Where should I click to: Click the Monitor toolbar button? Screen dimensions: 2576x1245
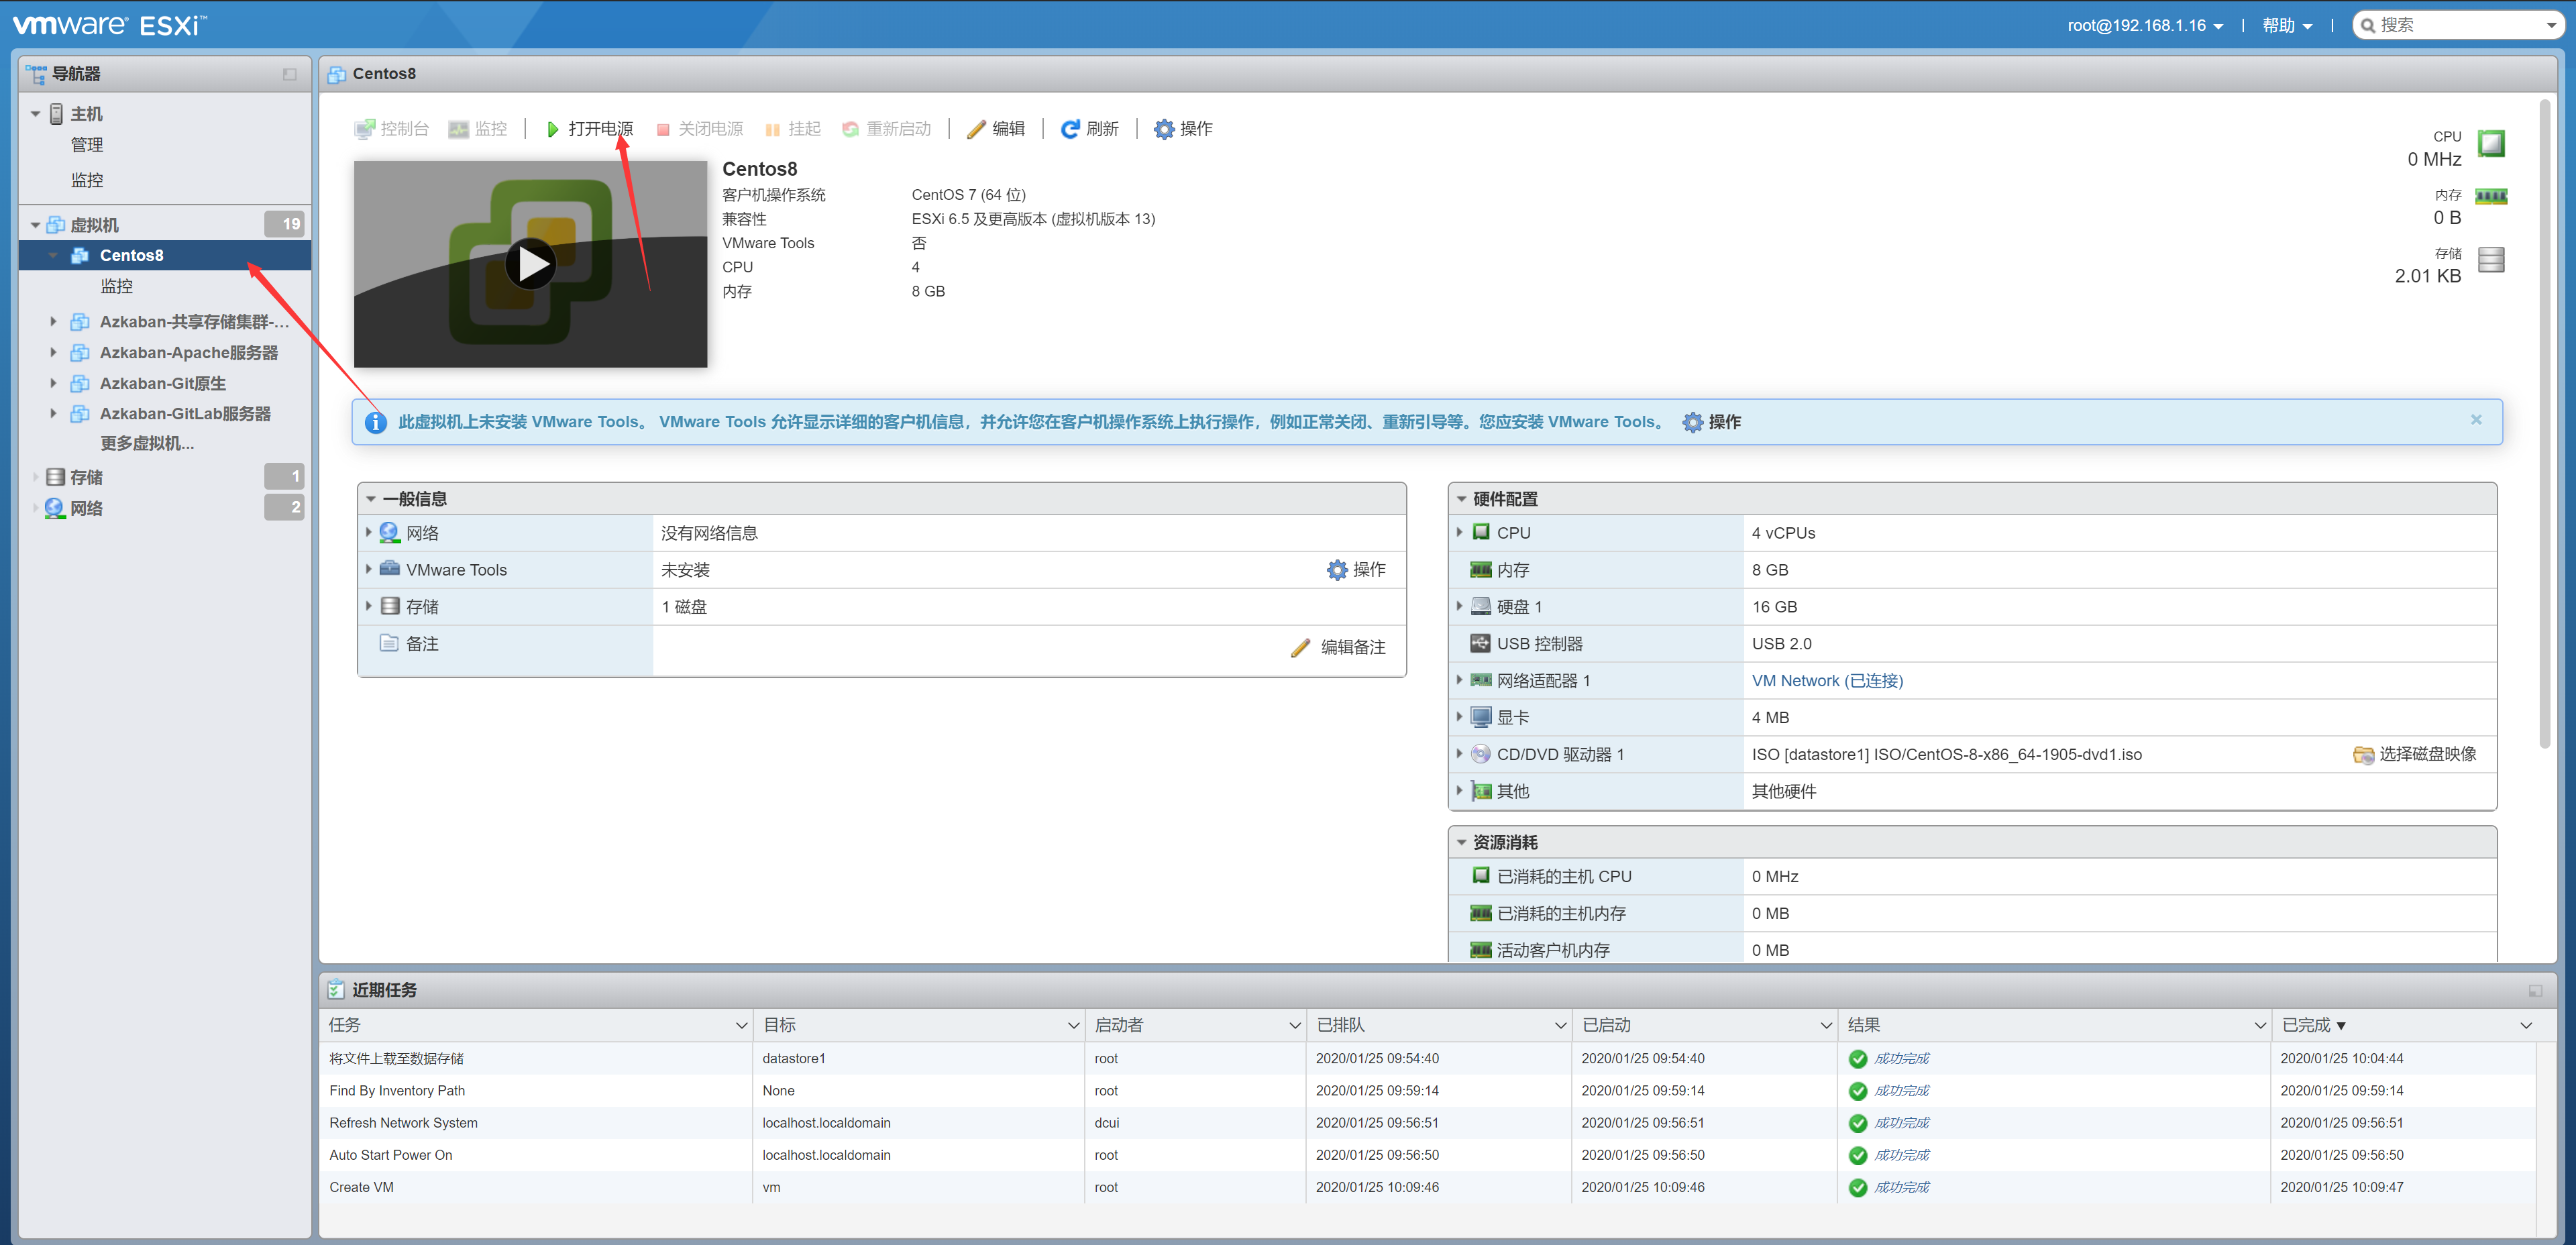coord(478,129)
